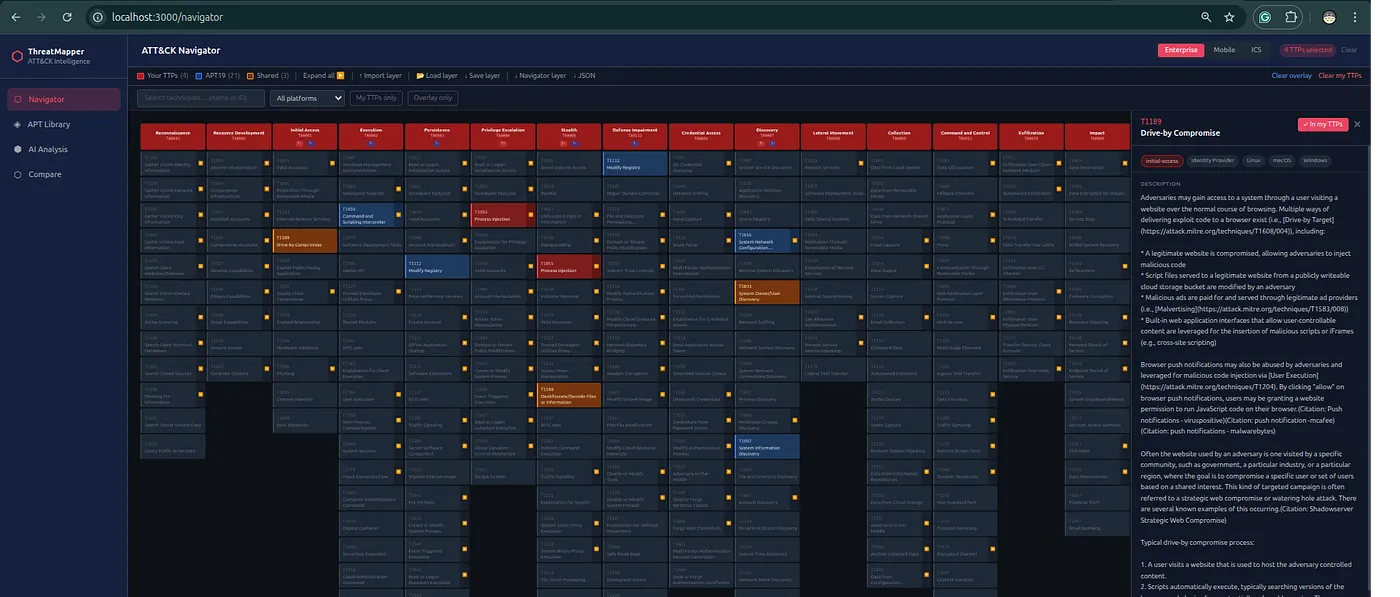
Task: Click the initial-access tag in details
Action: [1160, 160]
